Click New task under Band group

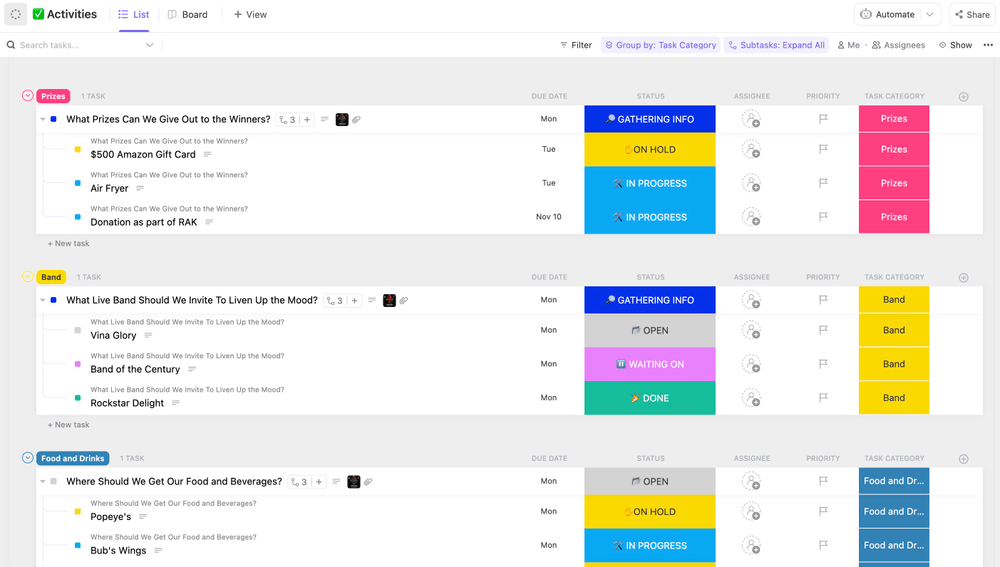(x=69, y=425)
